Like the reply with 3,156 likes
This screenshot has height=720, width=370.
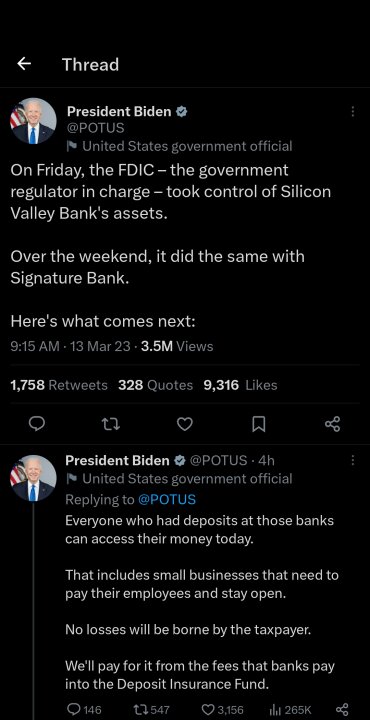(224, 709)
